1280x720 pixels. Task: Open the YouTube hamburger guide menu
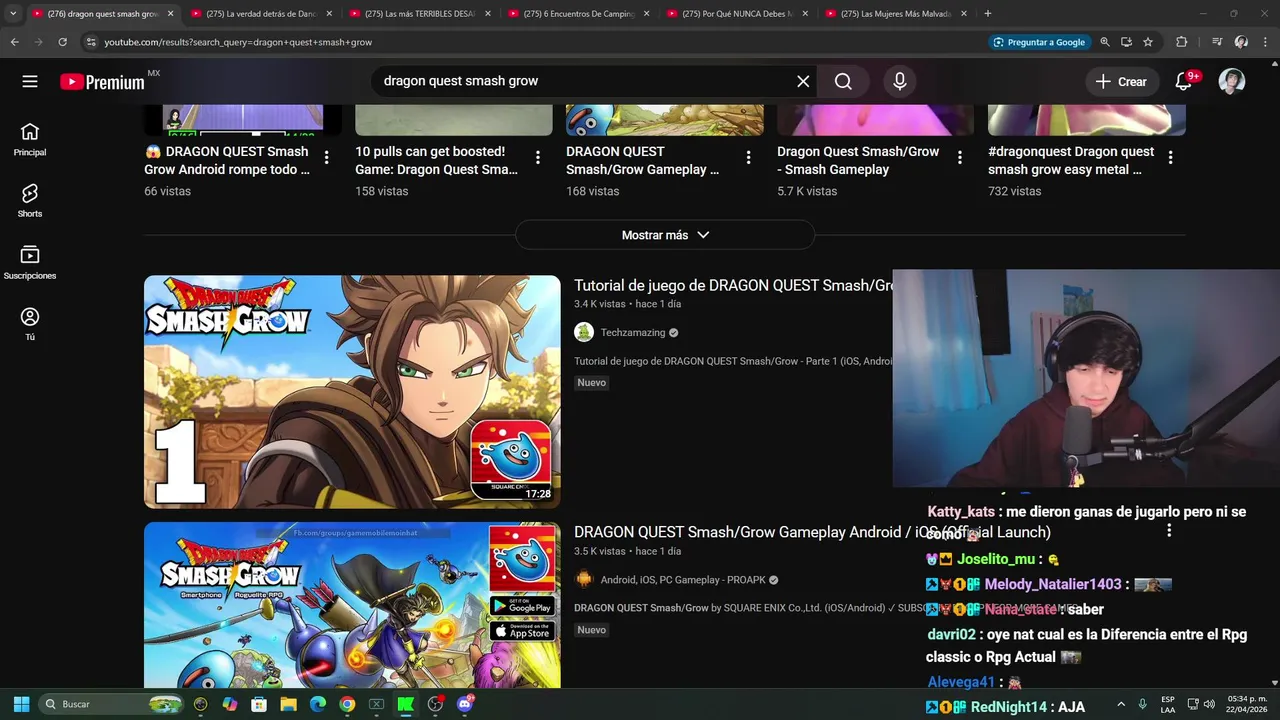[x=30, y=81]
